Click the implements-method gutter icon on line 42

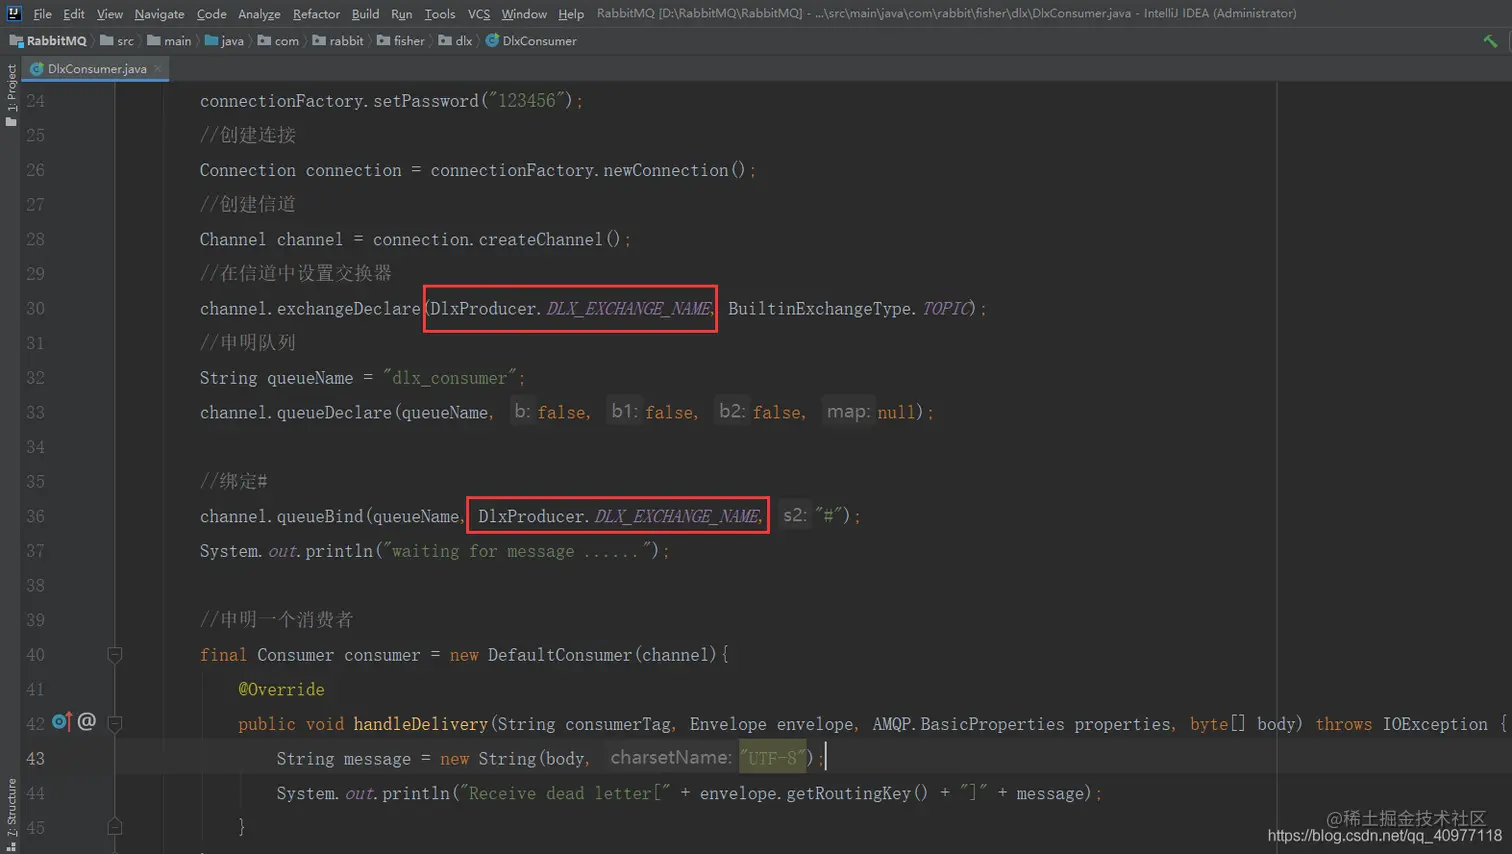61,721
